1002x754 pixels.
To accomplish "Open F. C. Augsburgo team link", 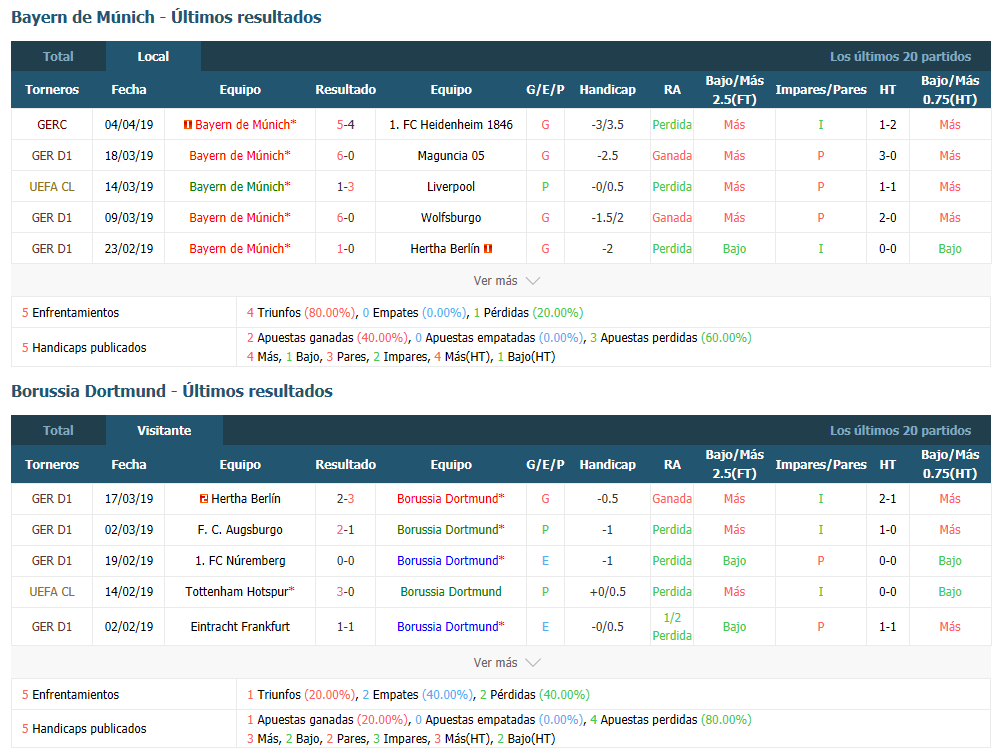I will (x=240, y=530).
